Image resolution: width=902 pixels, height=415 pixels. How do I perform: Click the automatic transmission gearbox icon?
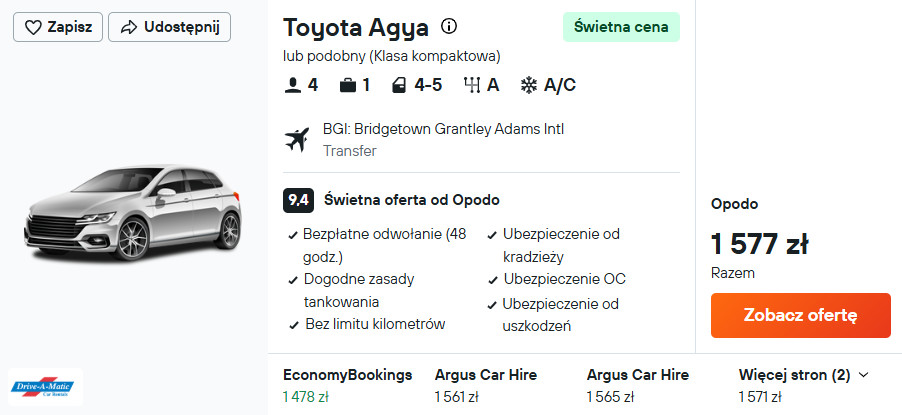click(473, 85)
